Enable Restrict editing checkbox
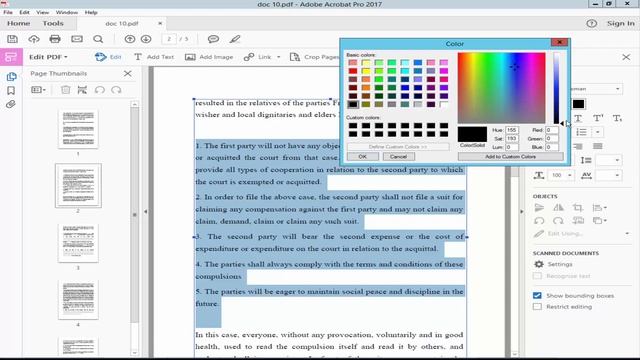640x360 pixels. [537, 307]
